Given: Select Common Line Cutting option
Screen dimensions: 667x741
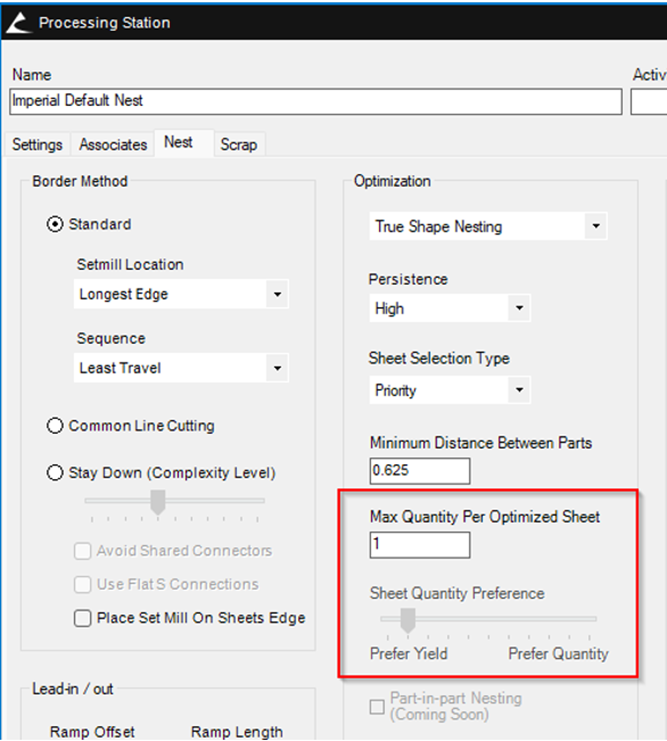Looking at the screenshot, I should [x=56, y=426].
